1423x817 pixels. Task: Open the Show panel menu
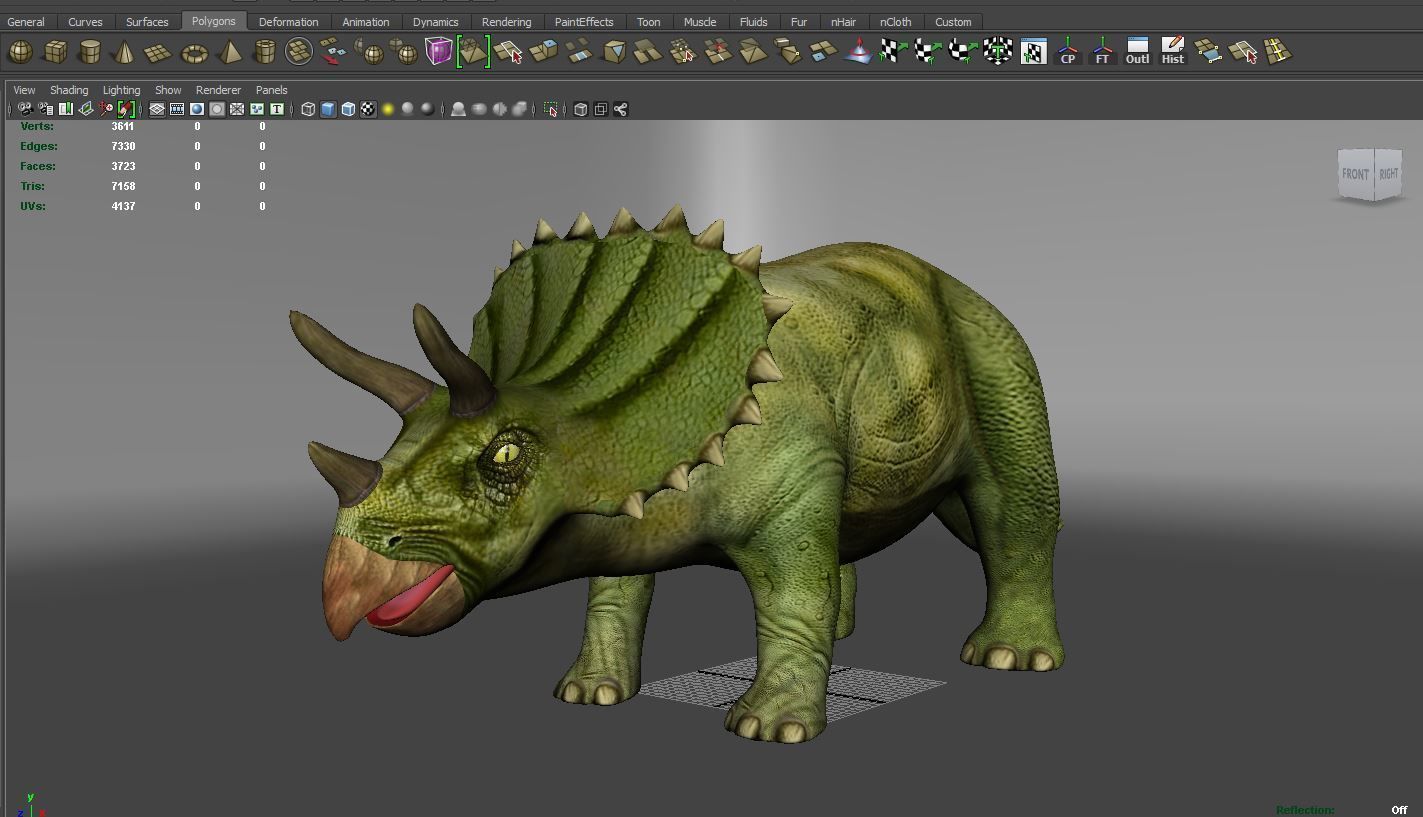[x=168, y=90]
